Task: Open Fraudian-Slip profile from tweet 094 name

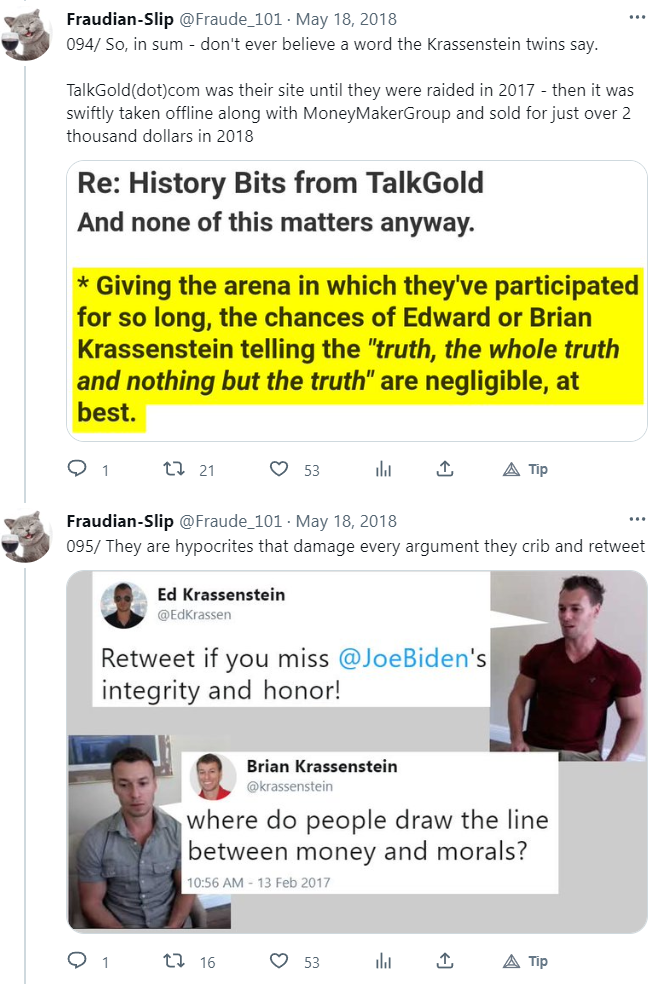Action: [x=118, y=20]
